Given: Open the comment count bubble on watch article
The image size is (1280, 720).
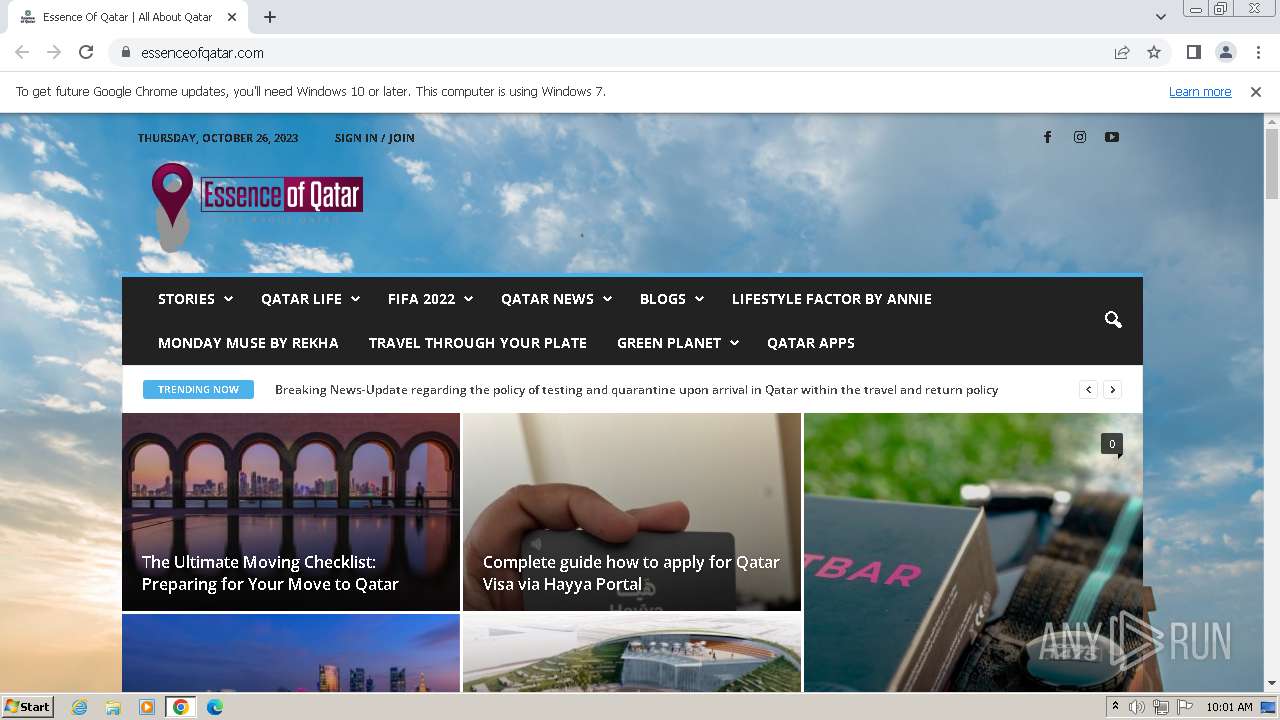Looking at the screenshot, I should click(1112, 444).
